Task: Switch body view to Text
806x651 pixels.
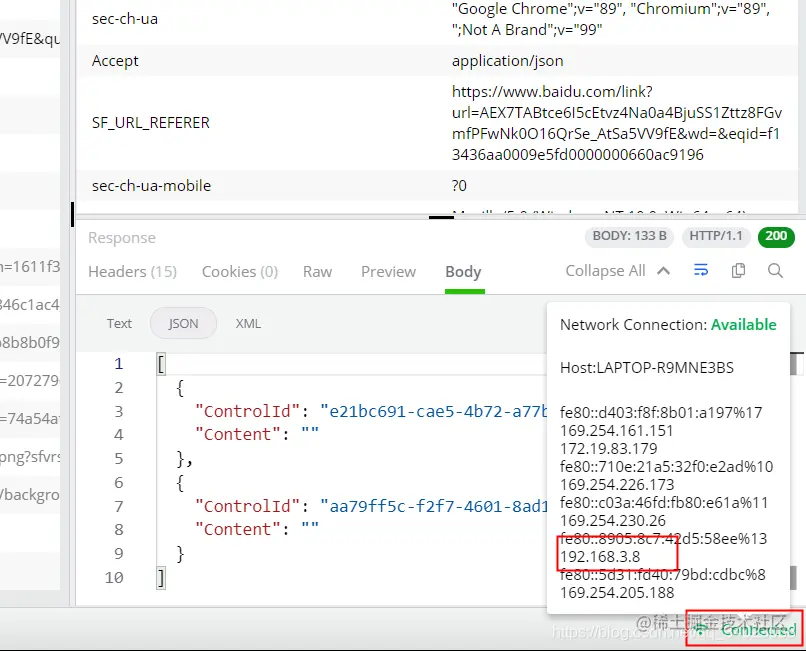Action: click(119, 323)
